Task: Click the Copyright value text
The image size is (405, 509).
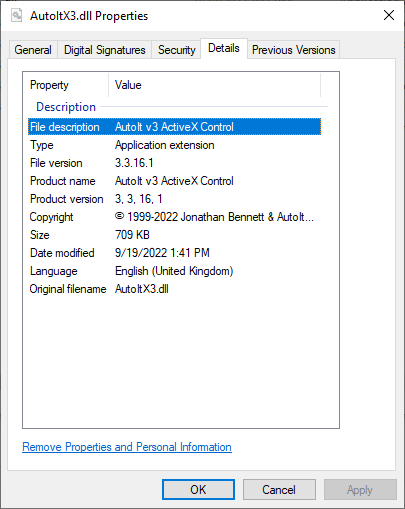Action: [214, 217]
